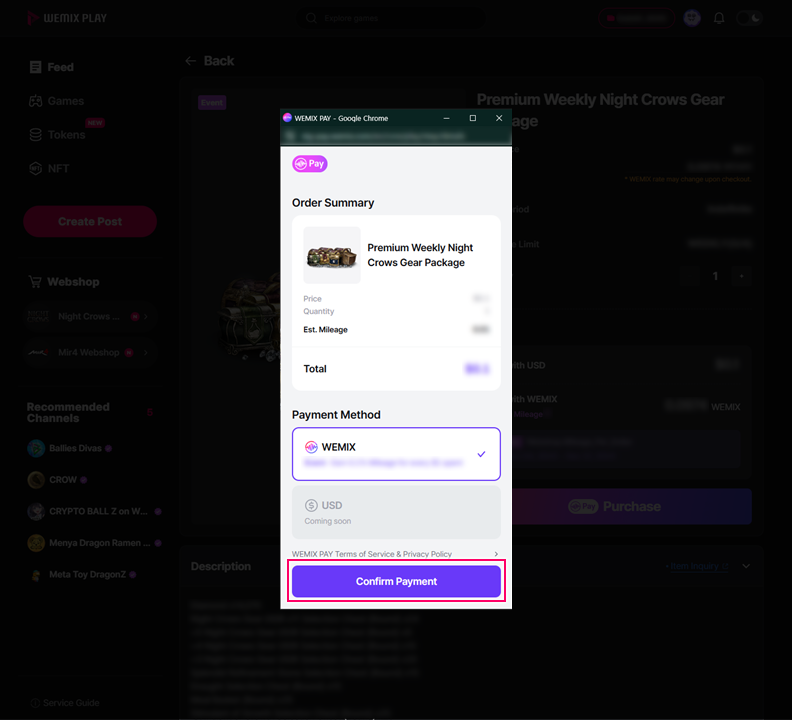Image resolution: width=792 pixels, height=720 pixels.
Task: Click the Webshop cart icon
Action: coord(35,282)
